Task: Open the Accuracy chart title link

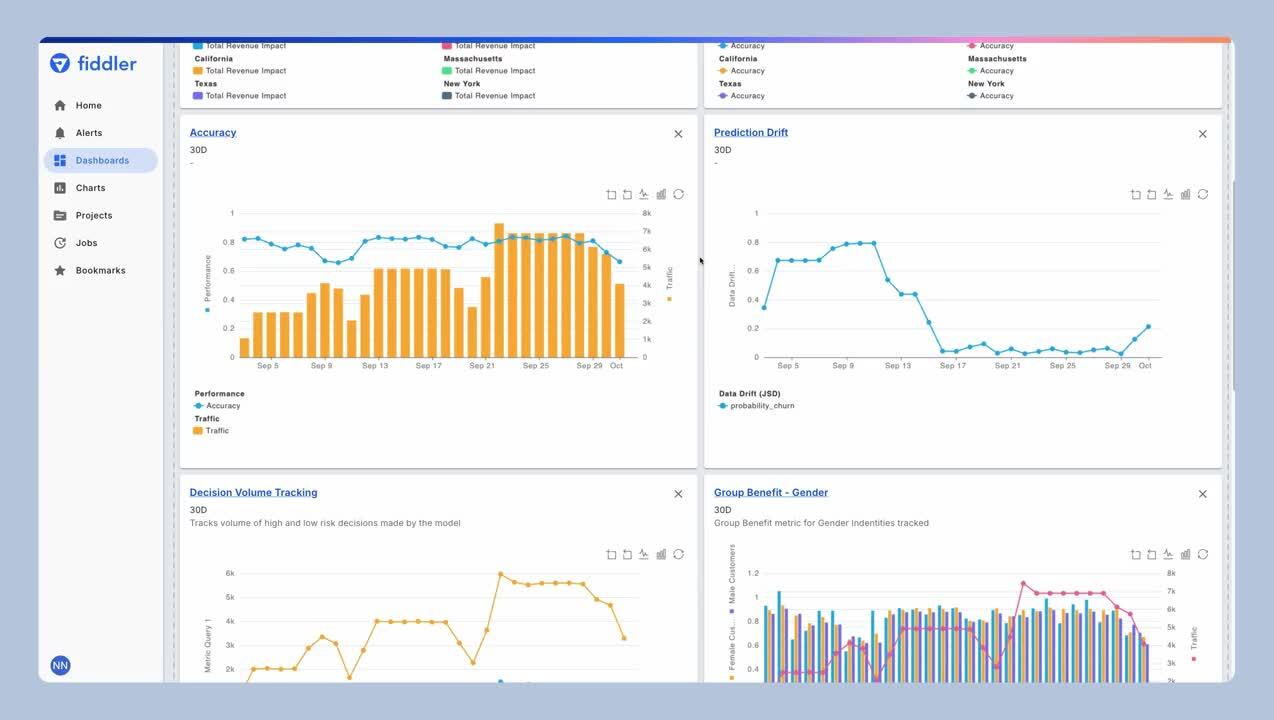Action: click(x=213, y=131)
